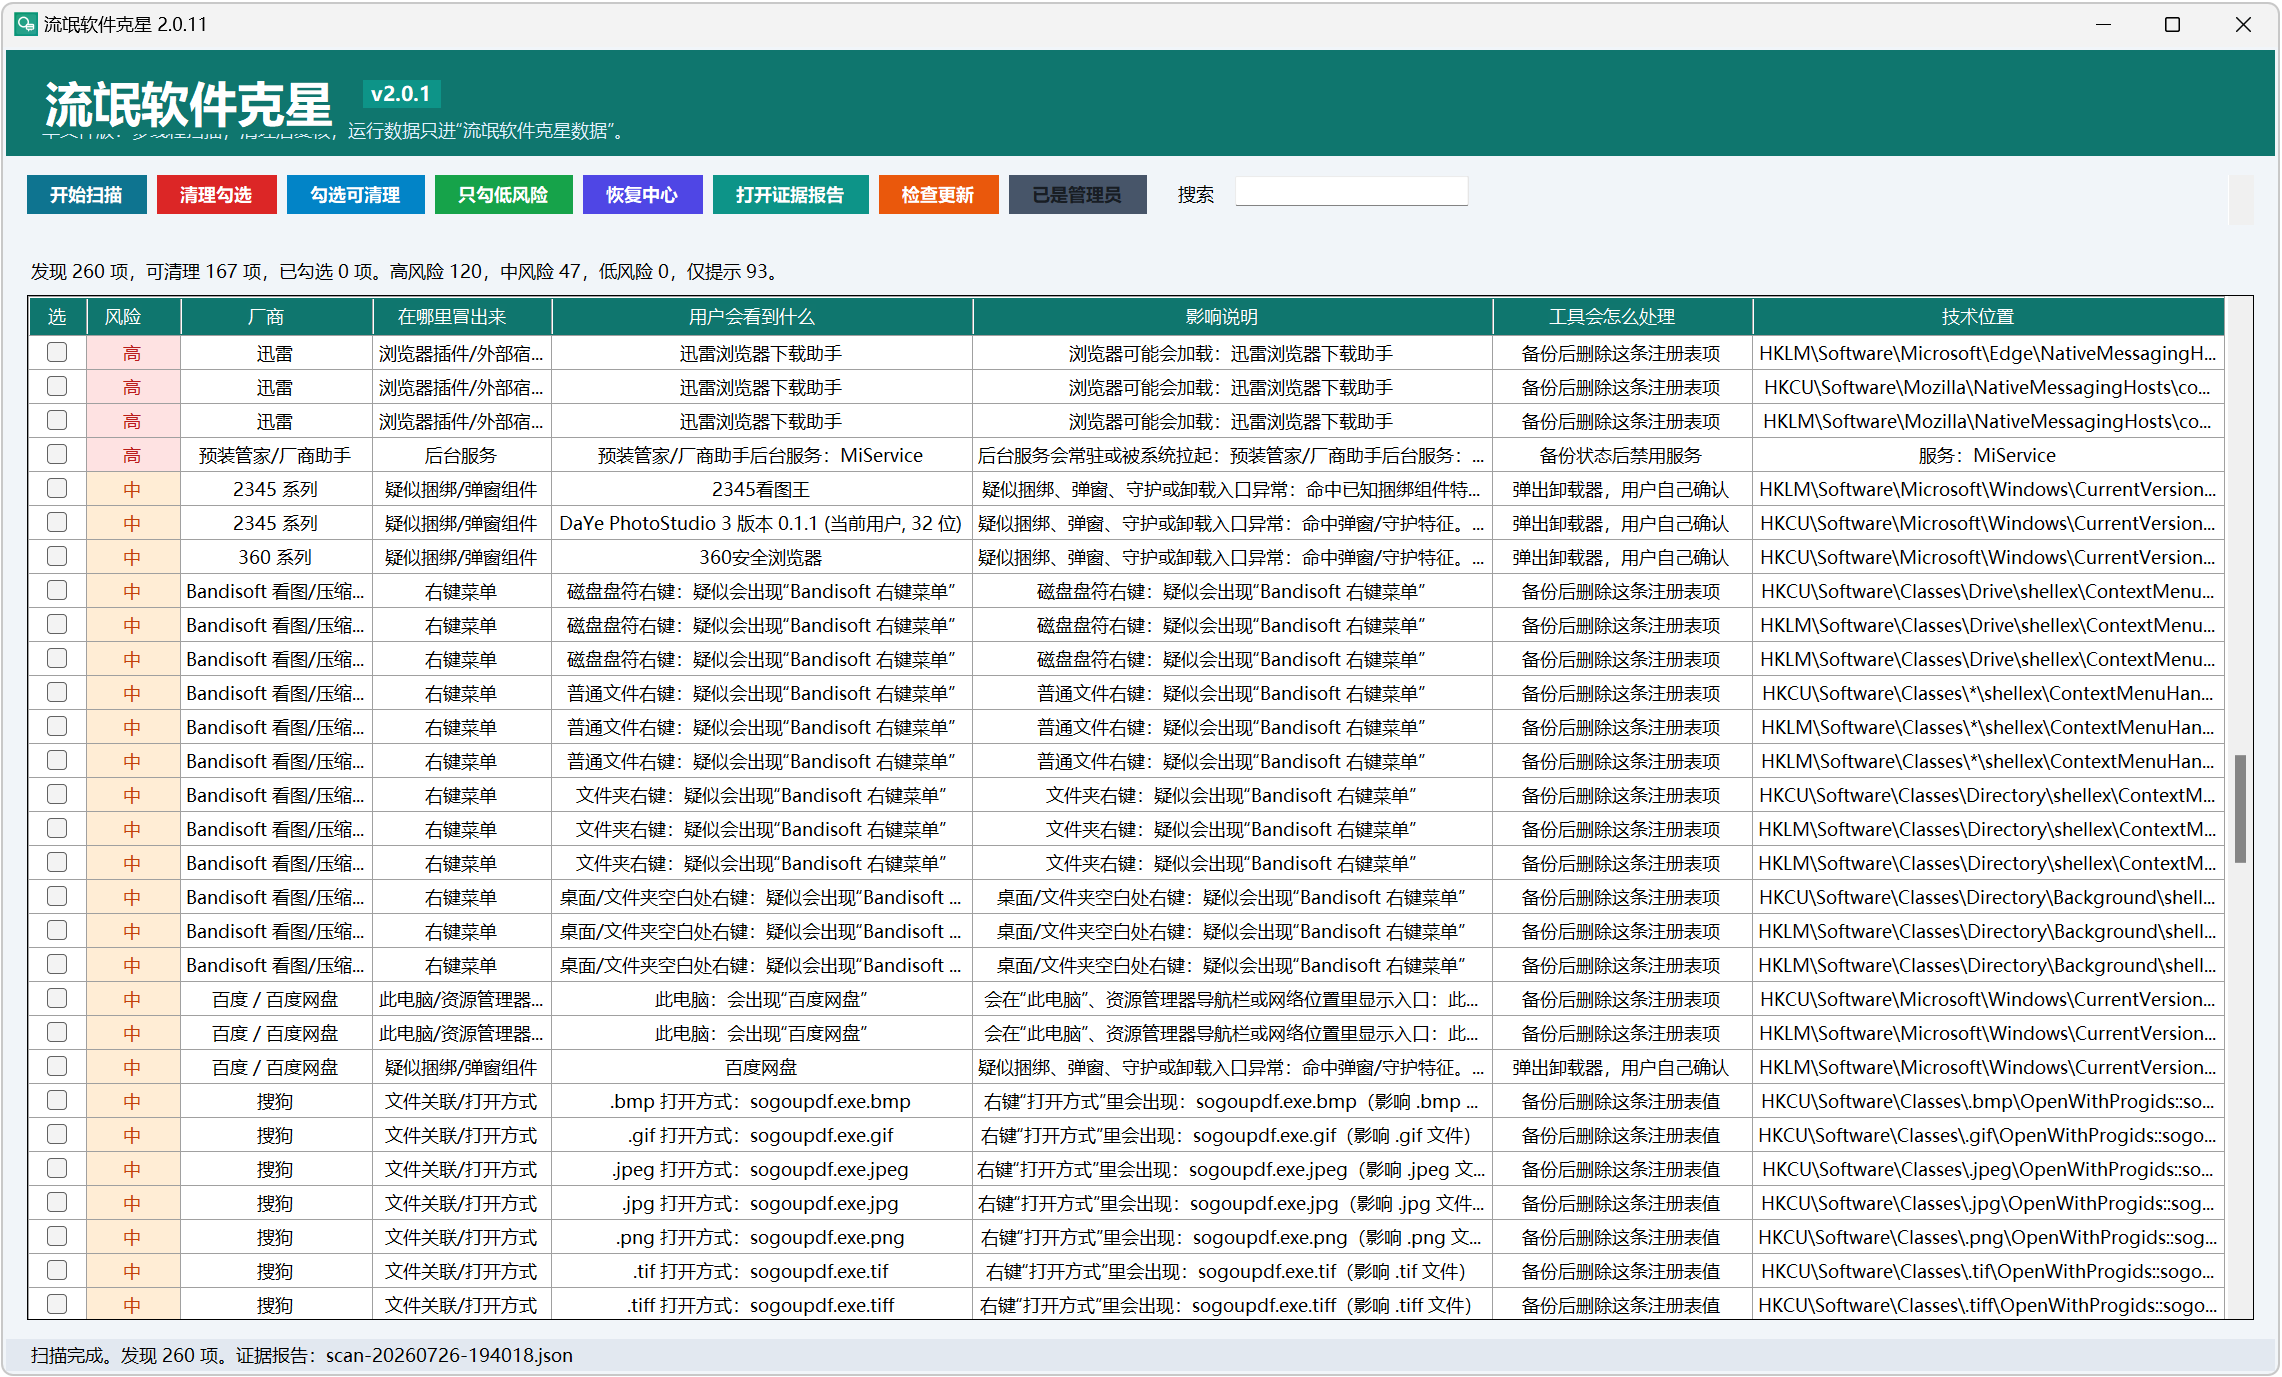Click the orange 检查更新 button

(x=938, y=195)
